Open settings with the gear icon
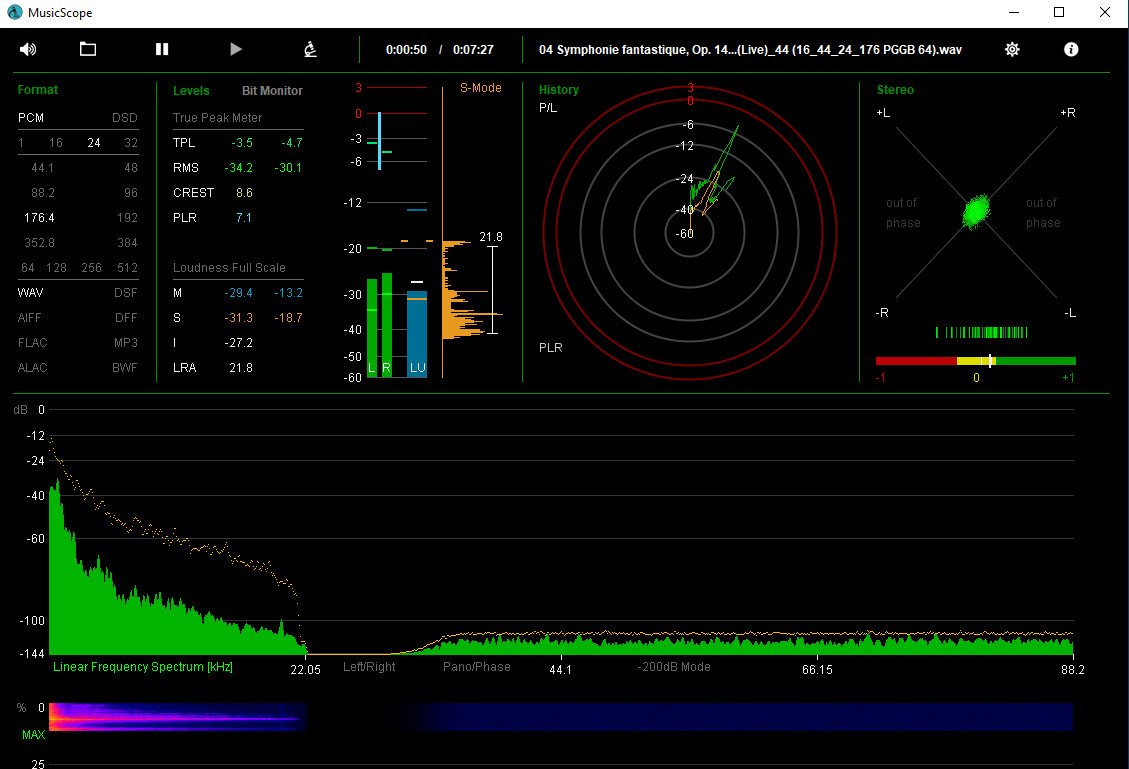Viewport: 1129px width, 769px height. pyautogui.click(x=1012, y=49)
